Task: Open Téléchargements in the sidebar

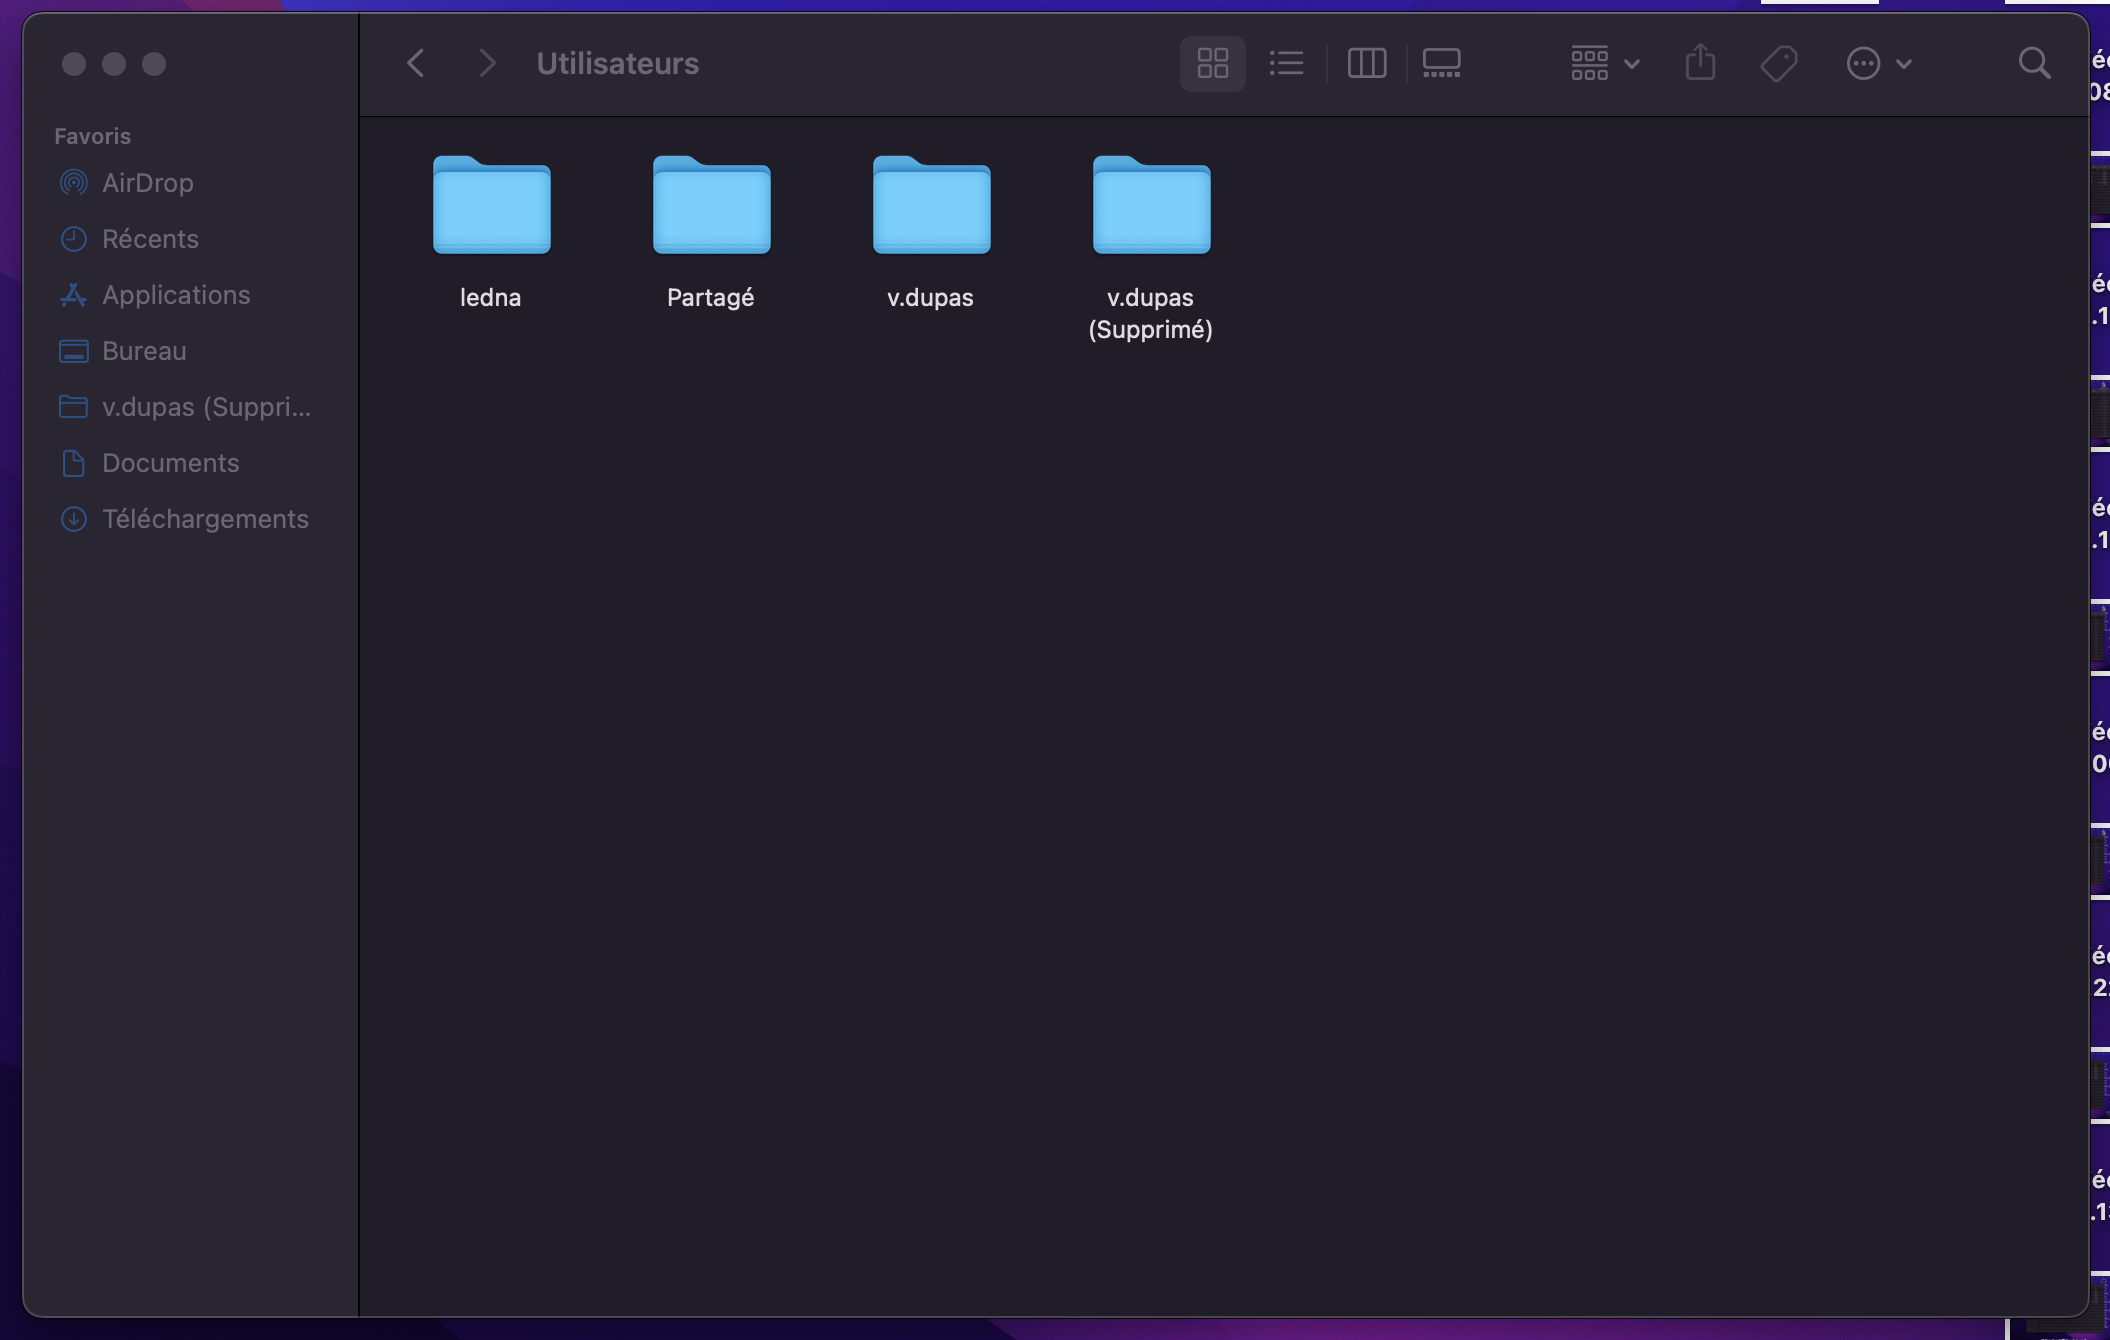Action: pyautogui.click(x=205, y=519)
